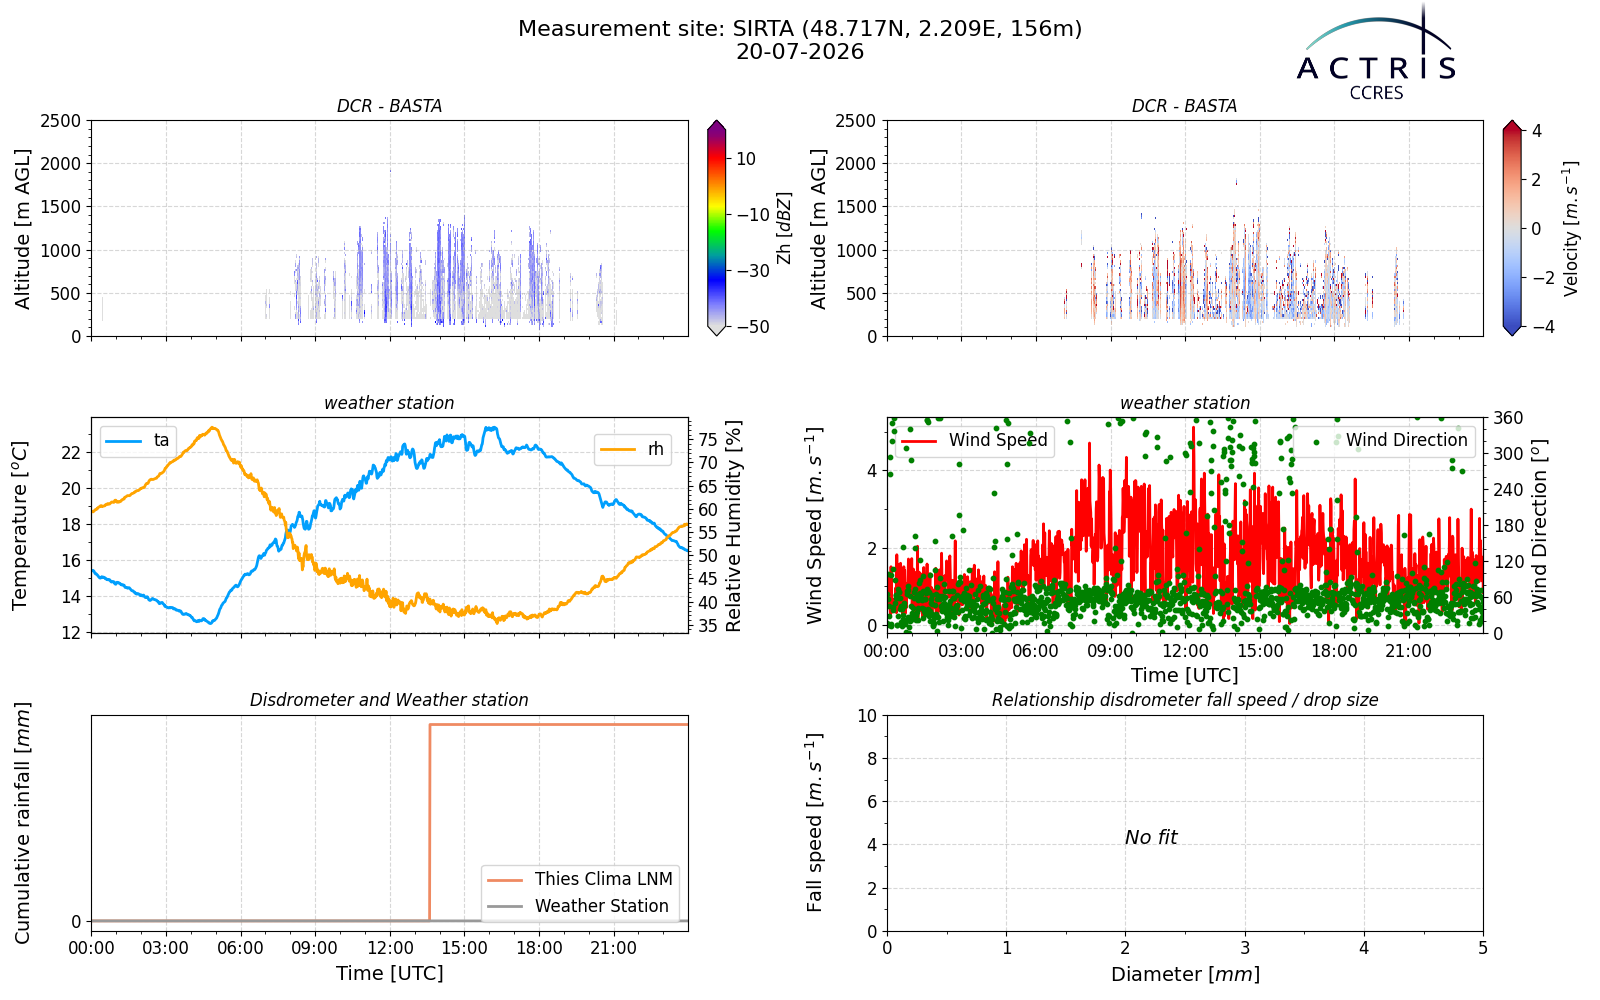Click the 'Temperature [°C]' axis label
The height and width of the screenshot is (1000, 1600).
(20, 525)
